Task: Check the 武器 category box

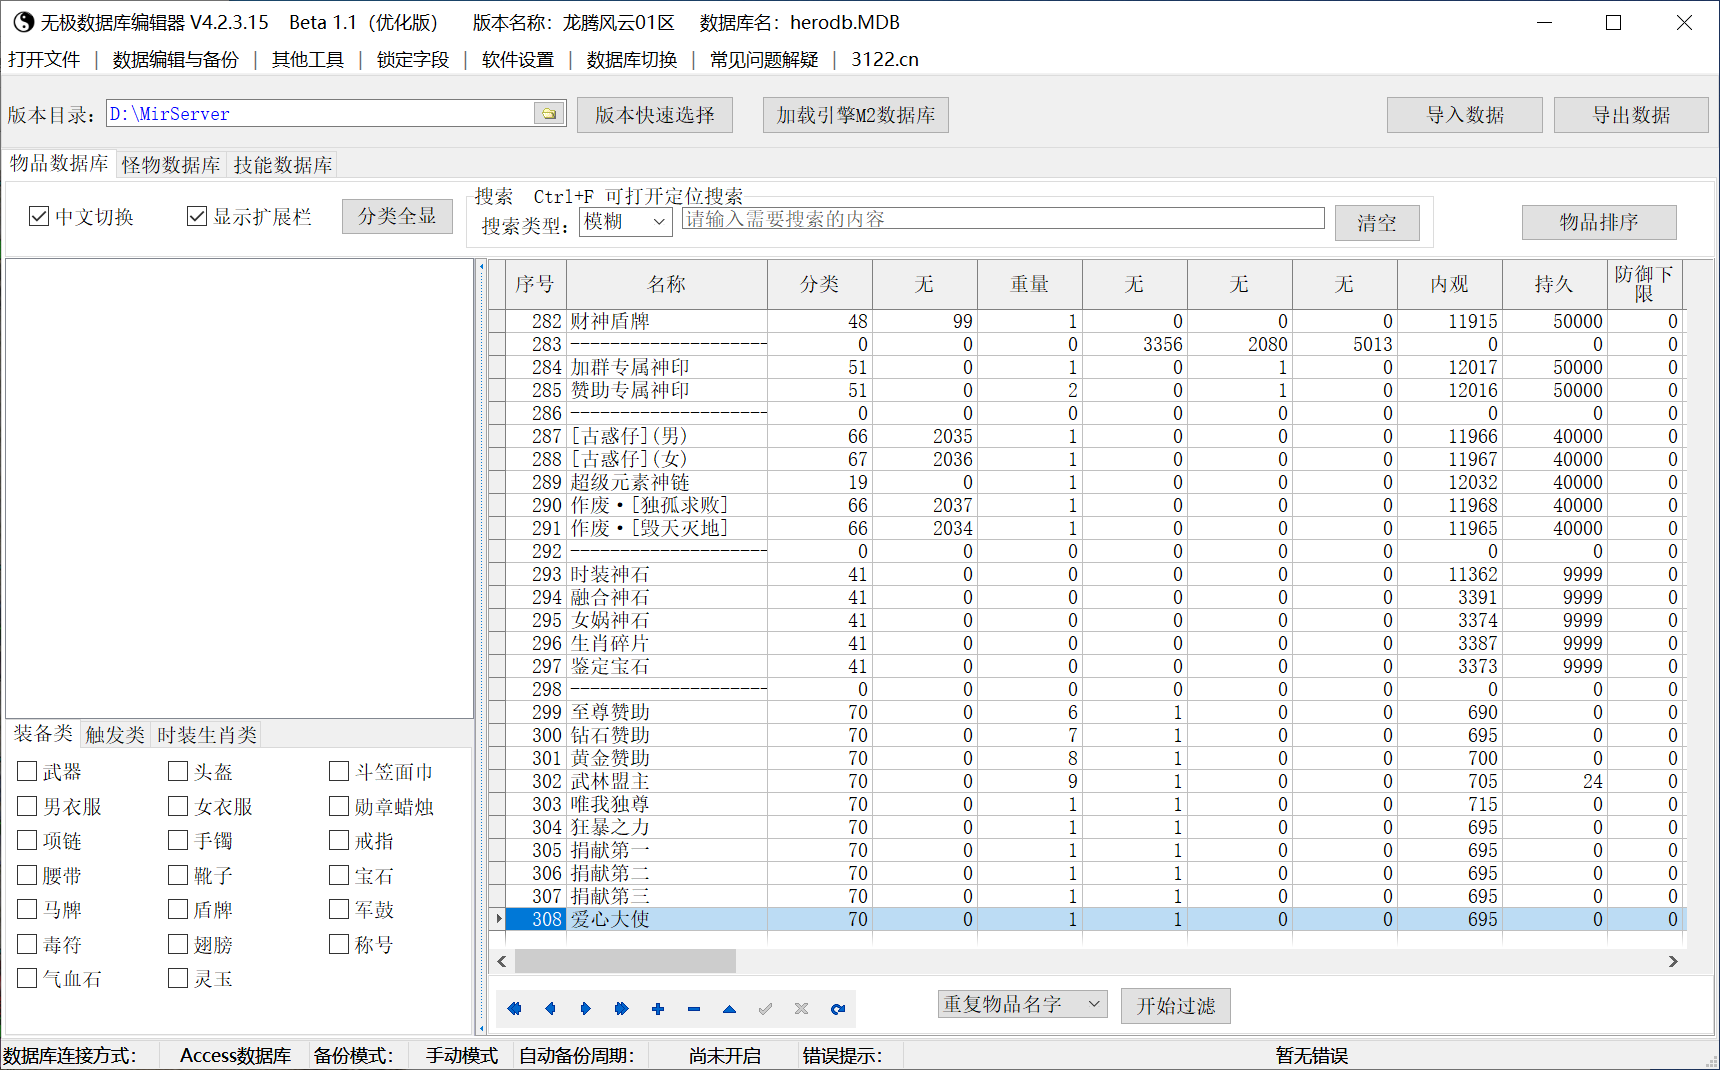Action: (x=27, y=771)
